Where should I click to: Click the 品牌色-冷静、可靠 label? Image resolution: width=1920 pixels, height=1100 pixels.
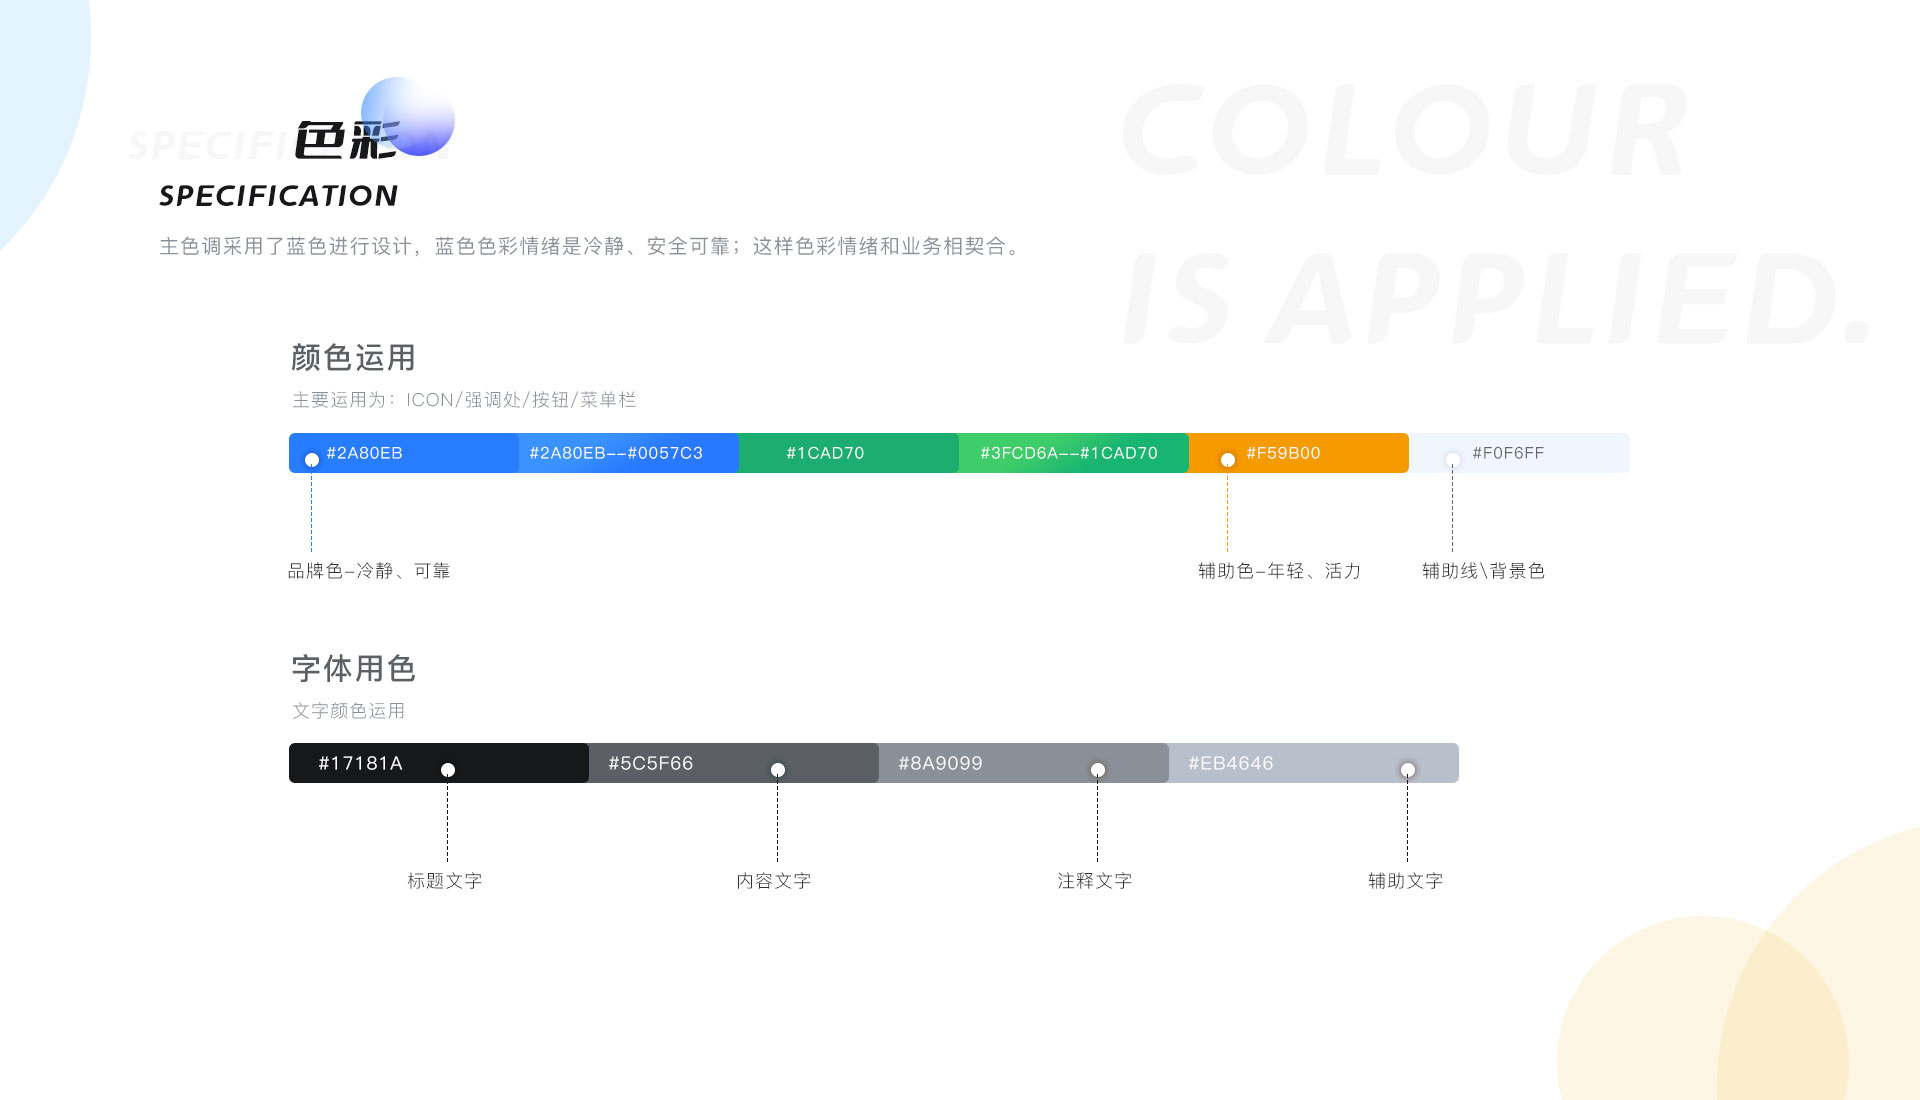click(x=369, y=571)
